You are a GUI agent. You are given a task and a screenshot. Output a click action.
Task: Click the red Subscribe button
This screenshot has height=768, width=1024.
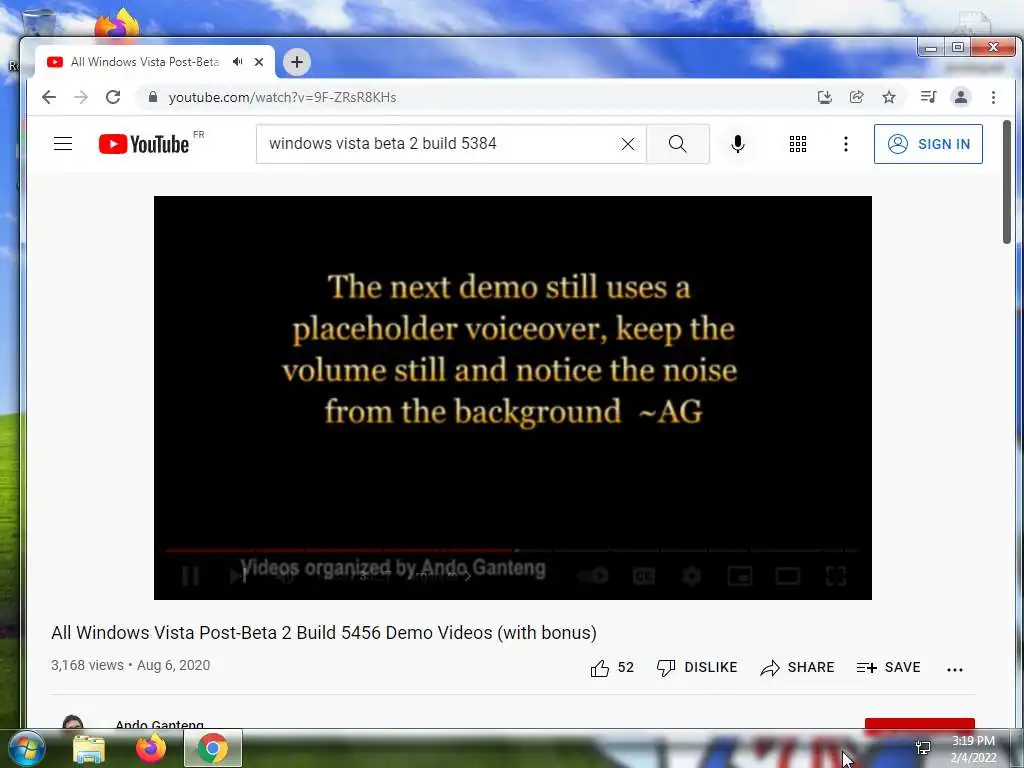pos(920,724)
